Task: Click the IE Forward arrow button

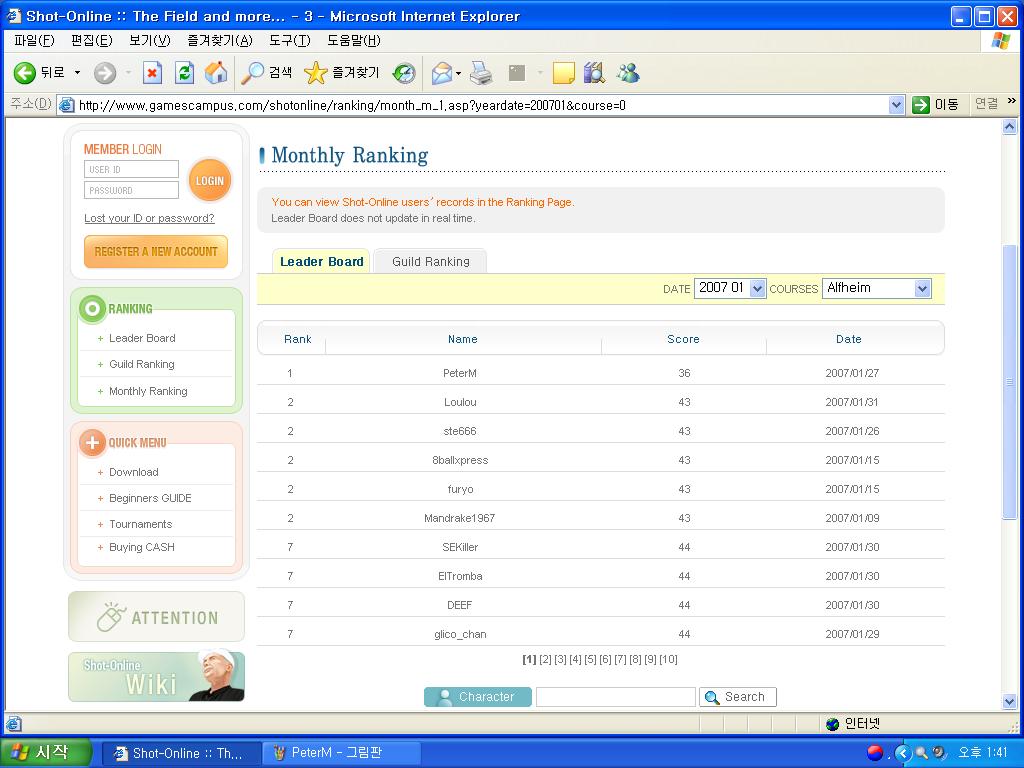Action: [104, 73]
